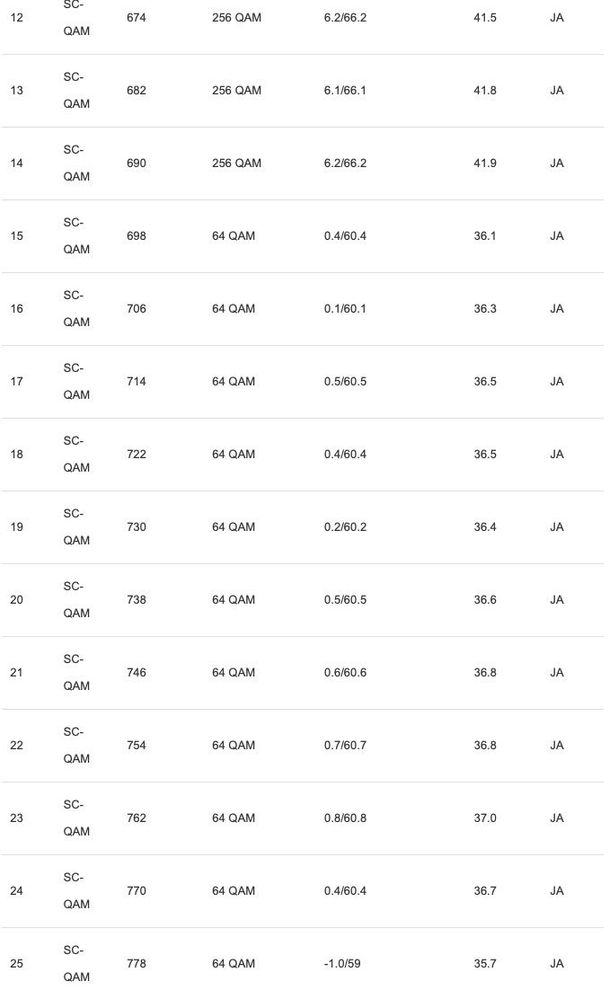Click the 770 frequency cell
The image size is (609, 999).
[136, 891]
